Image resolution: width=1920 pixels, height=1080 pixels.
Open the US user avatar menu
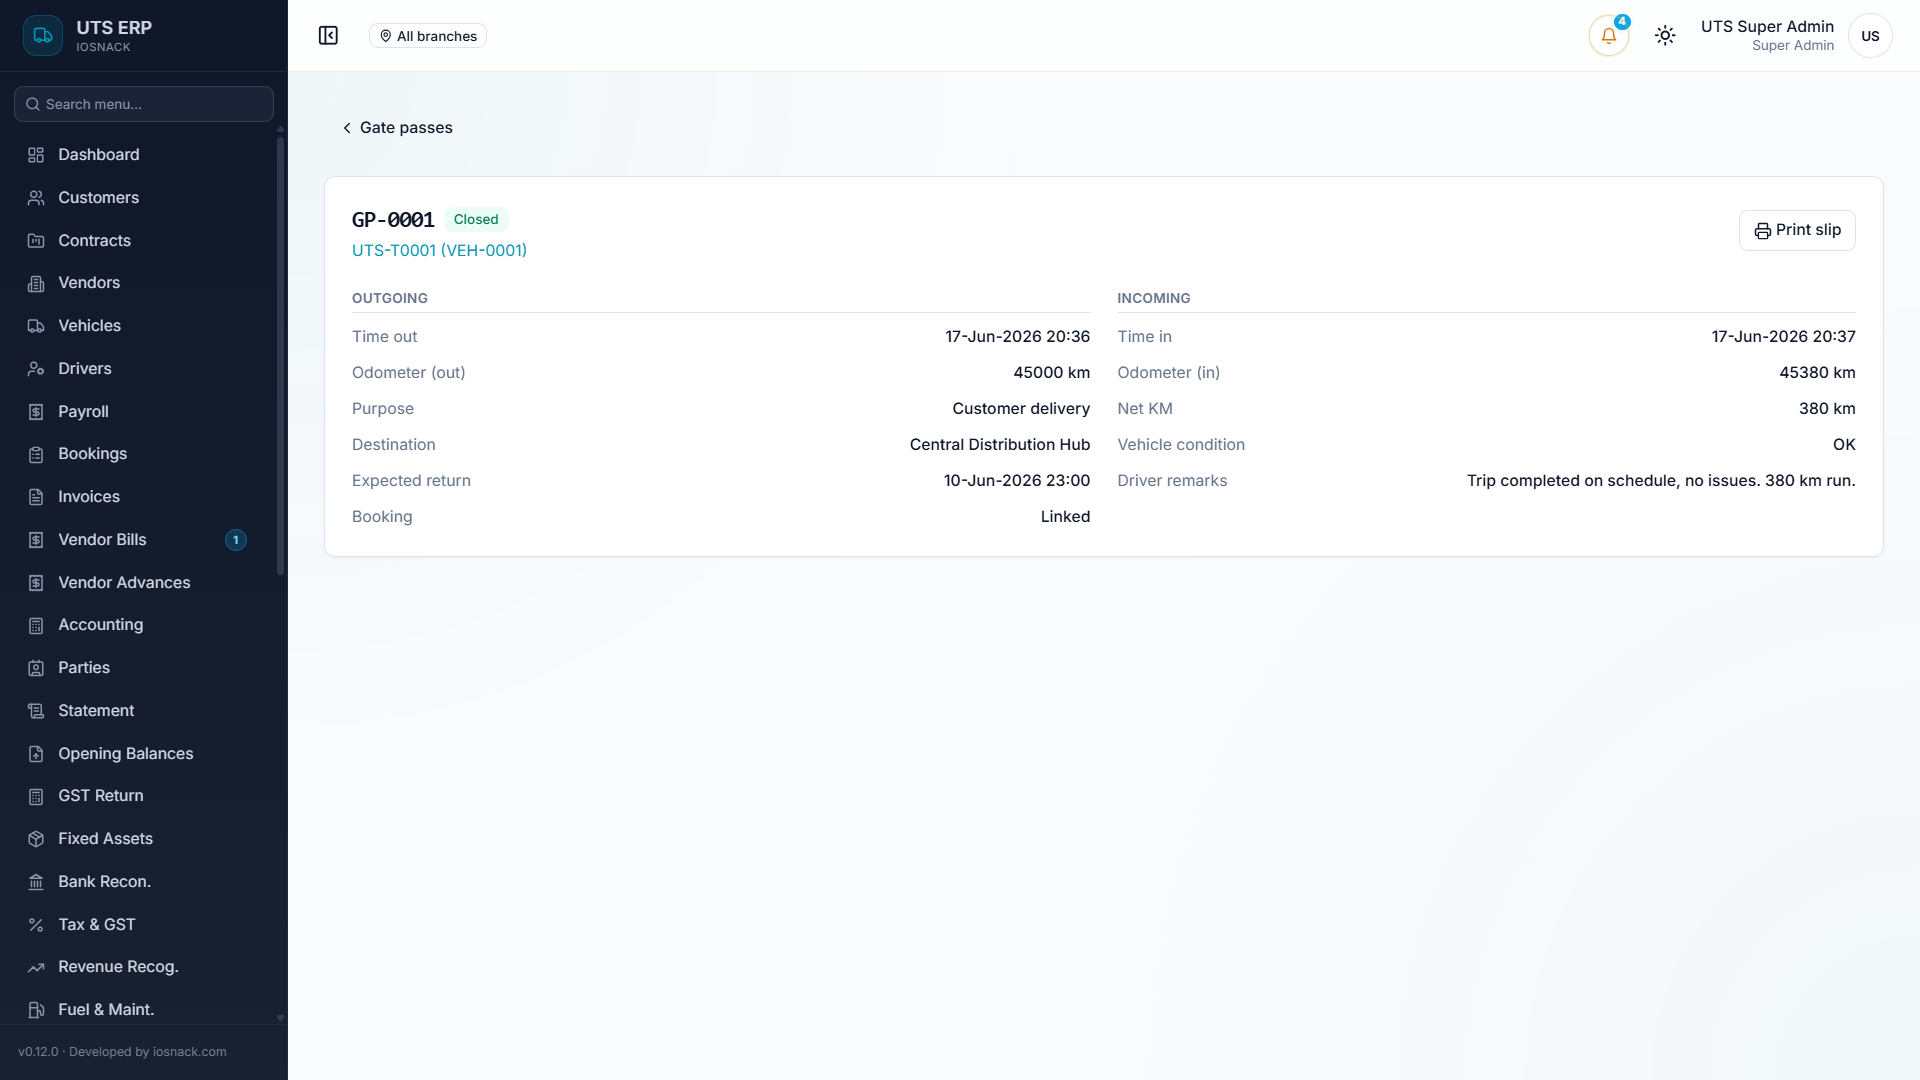coord(1870,36)
